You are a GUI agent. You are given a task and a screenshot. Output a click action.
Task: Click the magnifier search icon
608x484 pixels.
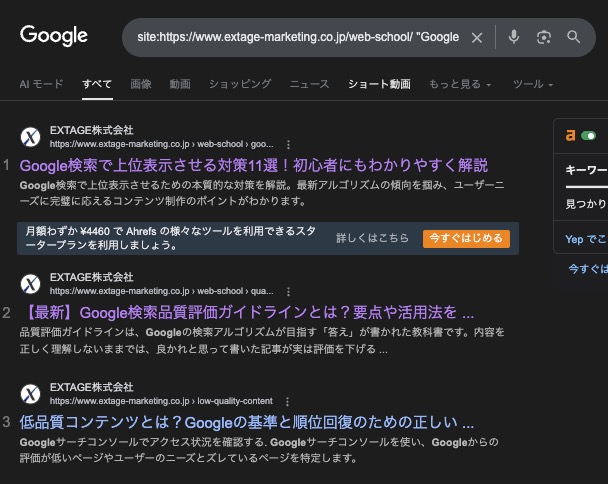(x=573, y=37)
